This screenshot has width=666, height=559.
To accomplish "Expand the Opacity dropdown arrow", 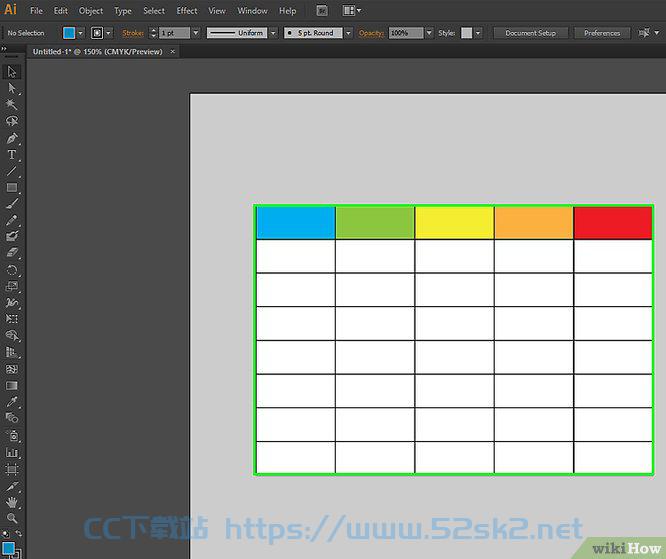I will pos(429,33).
